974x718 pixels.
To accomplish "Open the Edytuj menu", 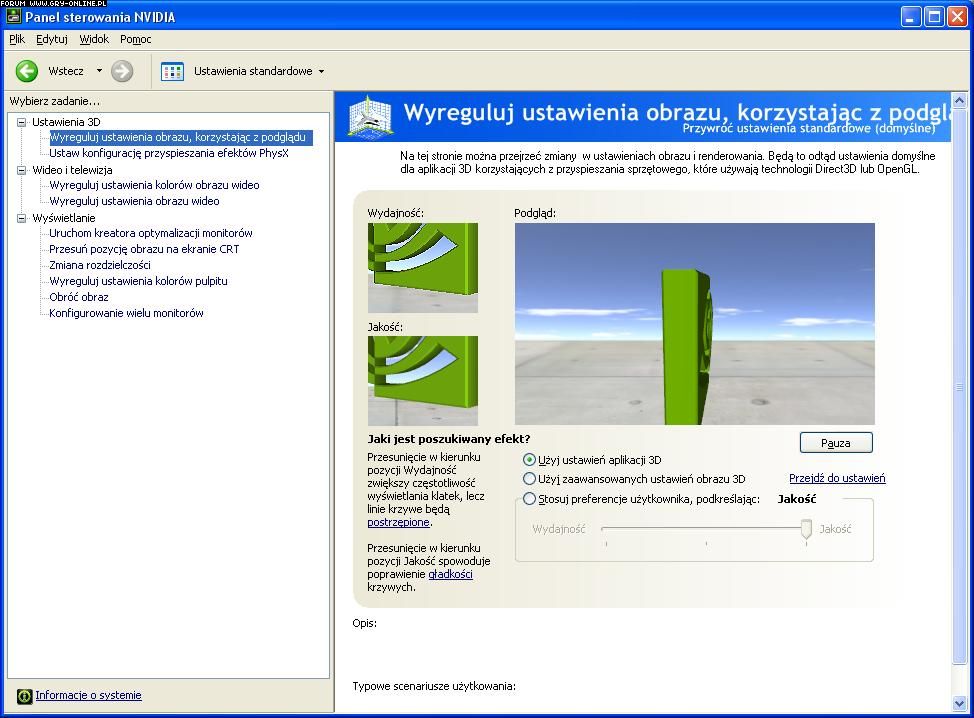I will pyautogui.click(x=52, y=39).
